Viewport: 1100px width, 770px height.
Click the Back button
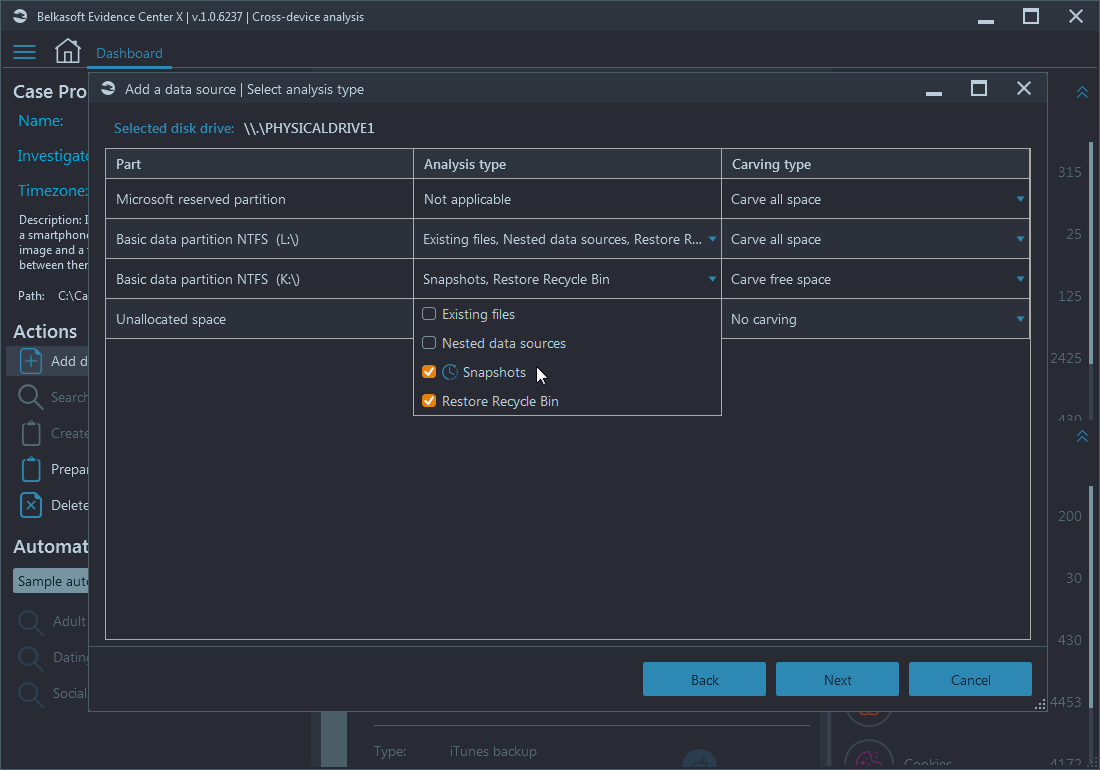[704, 680]
